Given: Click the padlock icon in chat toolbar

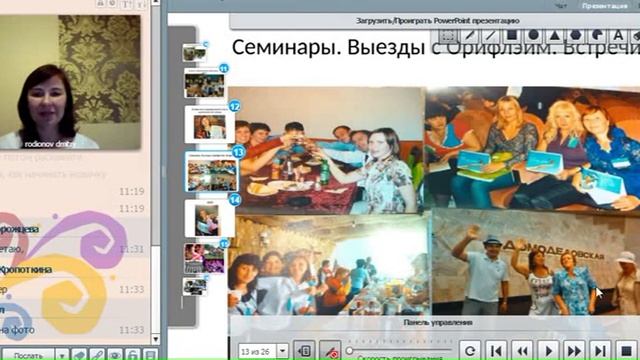Looking at the screenshot, I should click(133, 355).
